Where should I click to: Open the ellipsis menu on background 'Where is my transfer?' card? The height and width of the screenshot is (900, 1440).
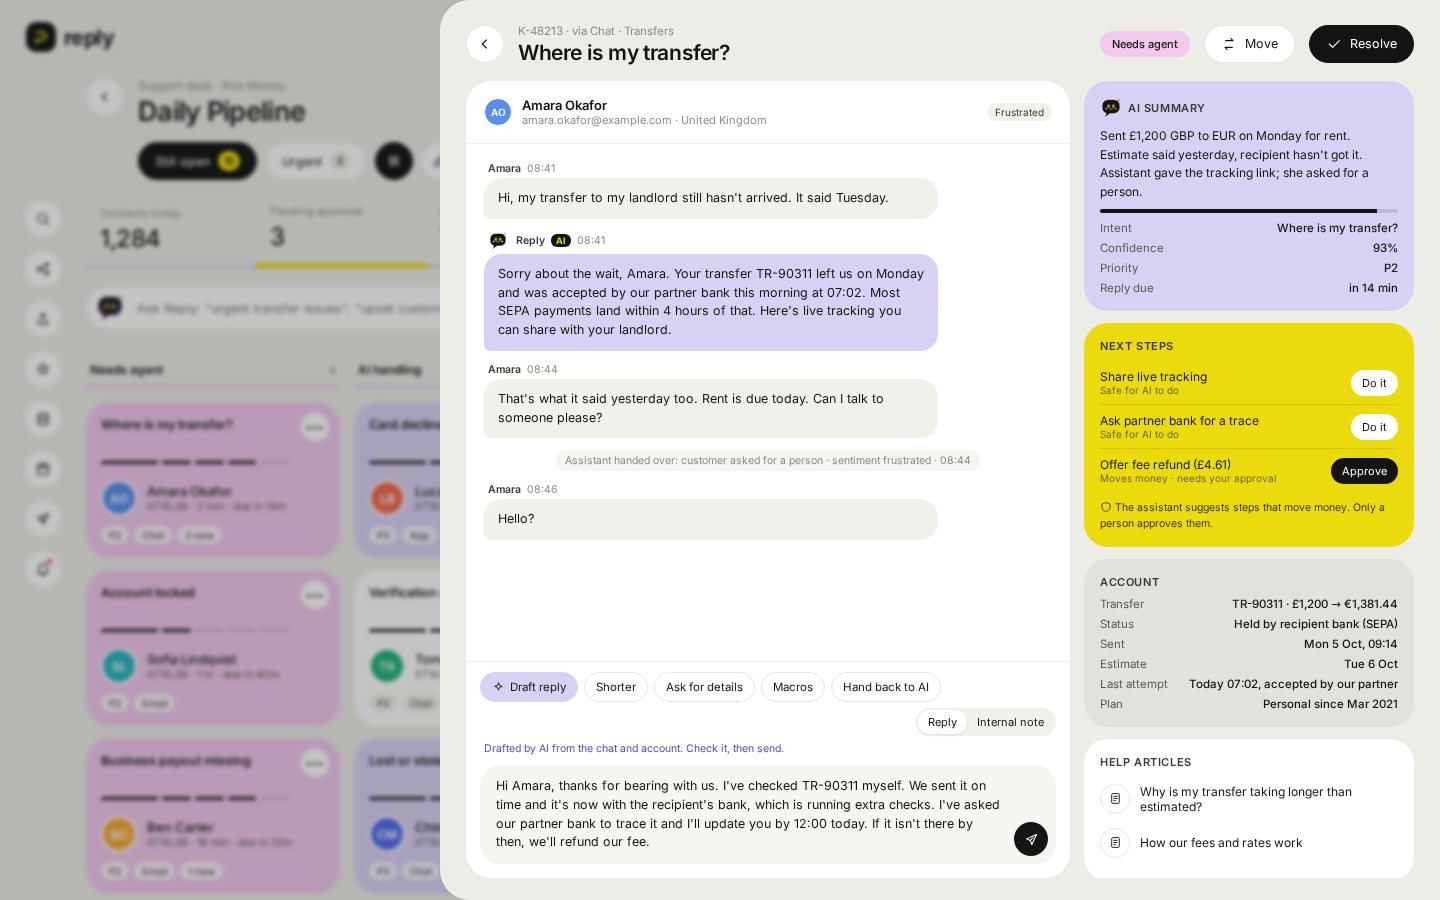[x=315, y=427]
